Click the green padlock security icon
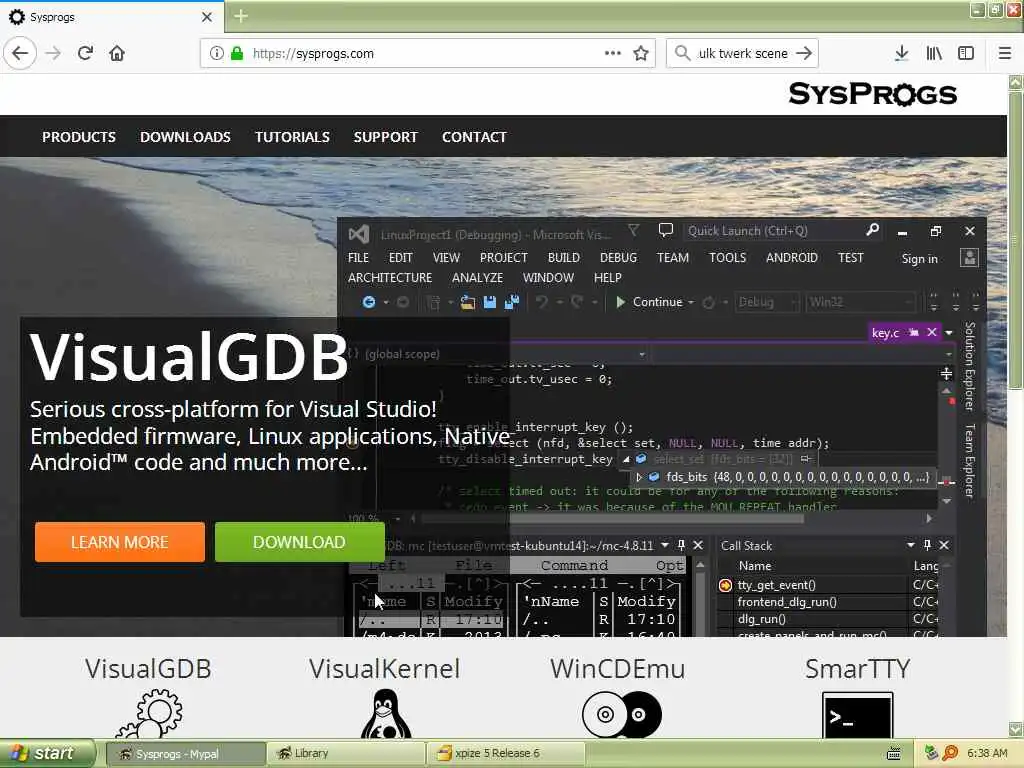Viewport: 1024px width, 768px height. coord(236,53)
